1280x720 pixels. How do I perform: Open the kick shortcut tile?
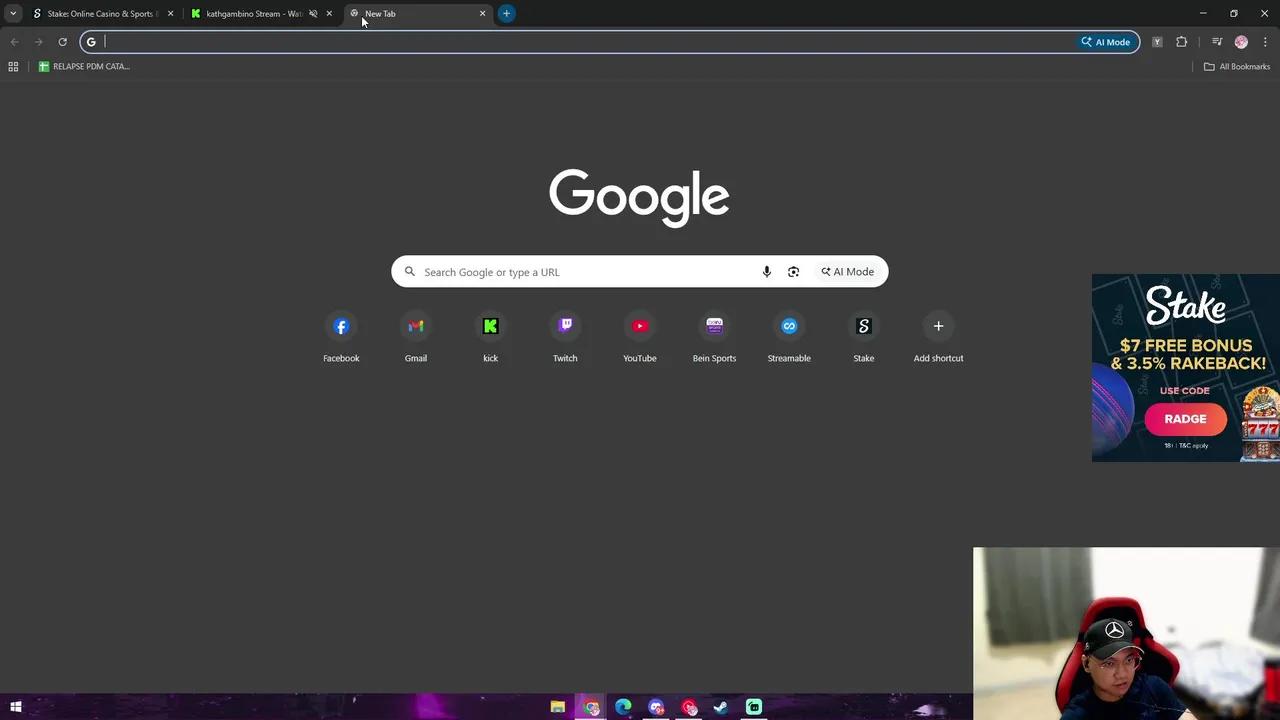[490, 327]
